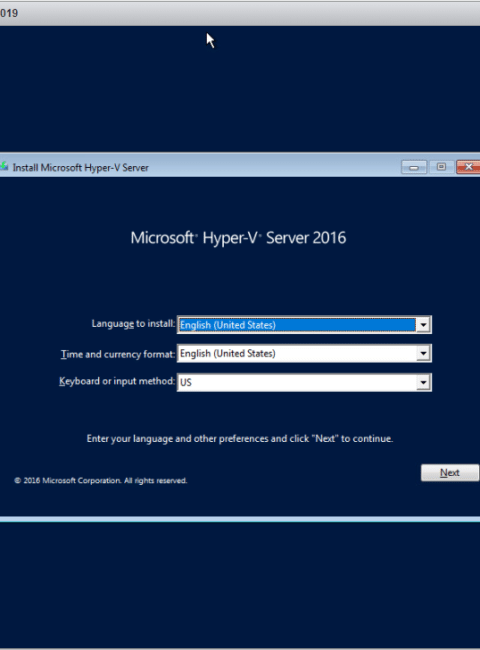
Task: Open the Time and currency format dropdown arrow
Action: (423, 353)
